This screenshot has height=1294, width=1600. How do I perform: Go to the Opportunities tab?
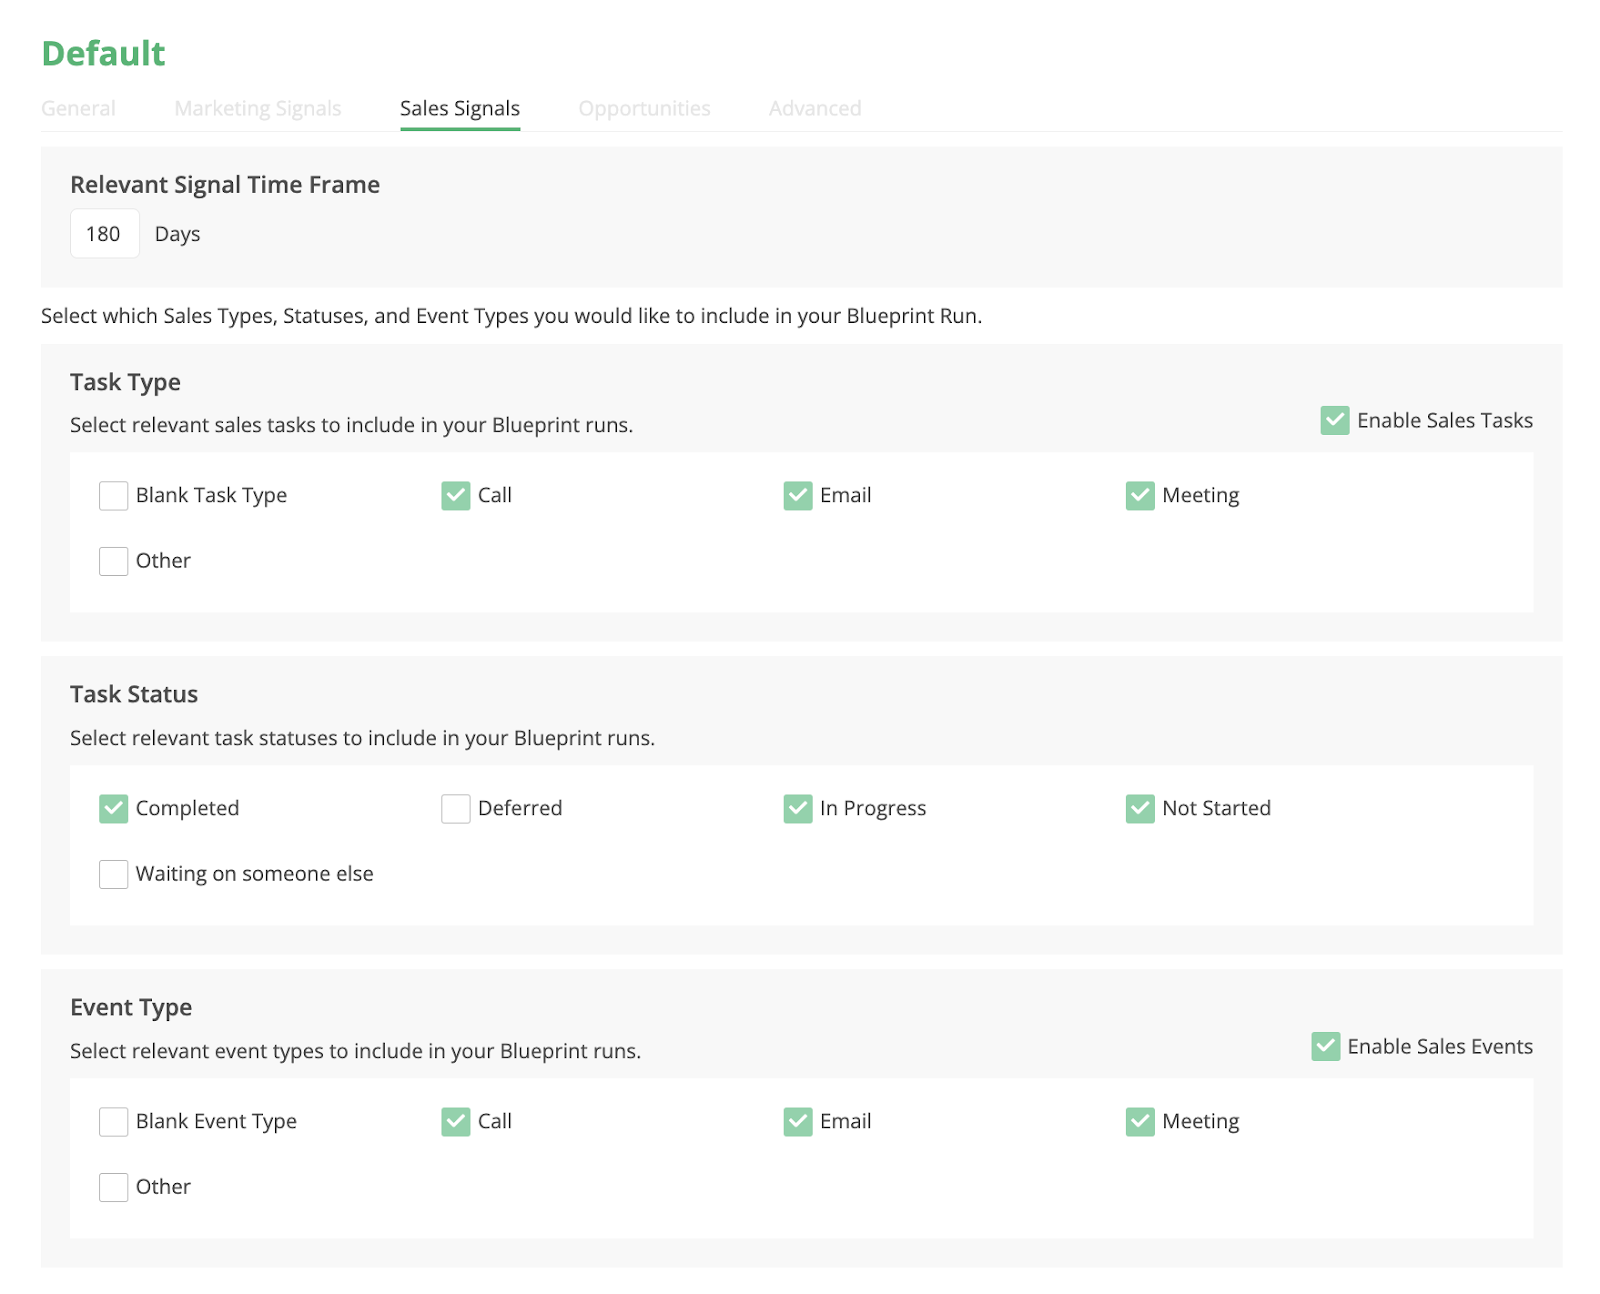click(644, 108)
